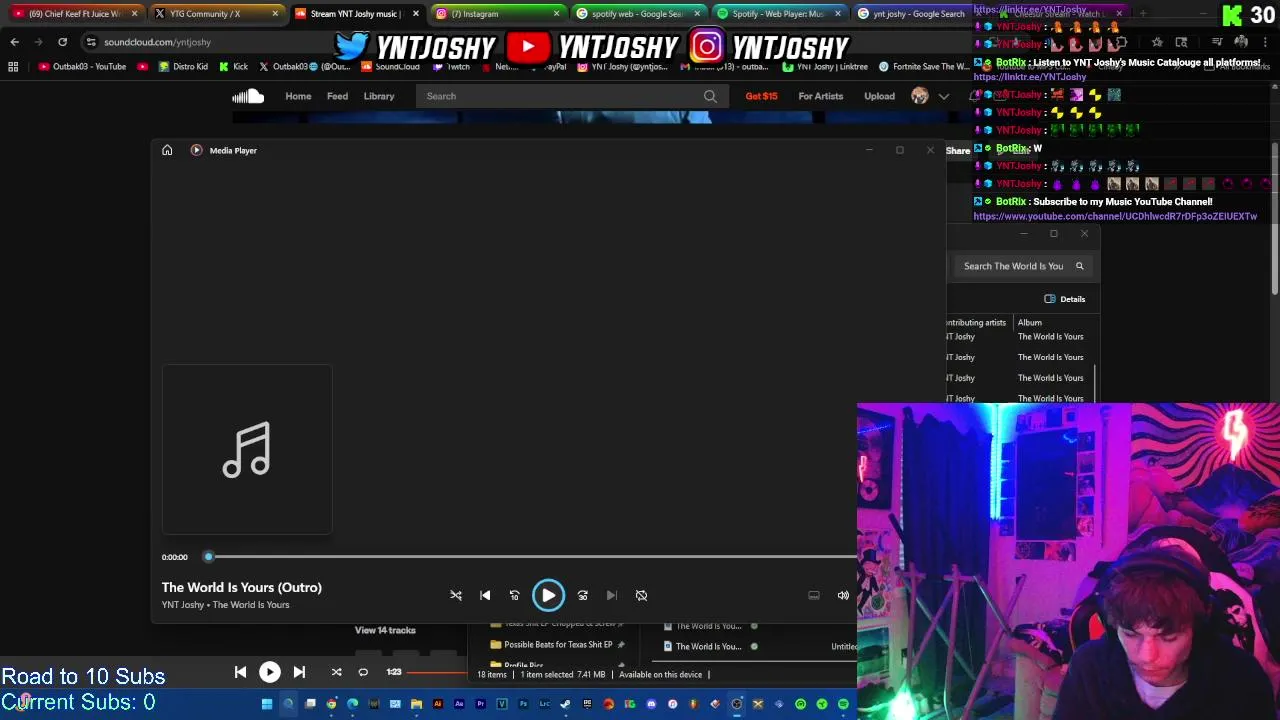Viewport: 1280px width, 720px height.
Task: Open the SoundCloud profile avatar menu
Action: [920, 96]
